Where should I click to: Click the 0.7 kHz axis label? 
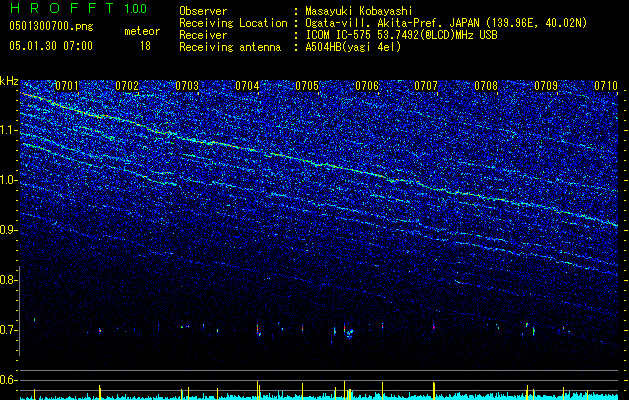pyautogui.click(x=8, y=330)
